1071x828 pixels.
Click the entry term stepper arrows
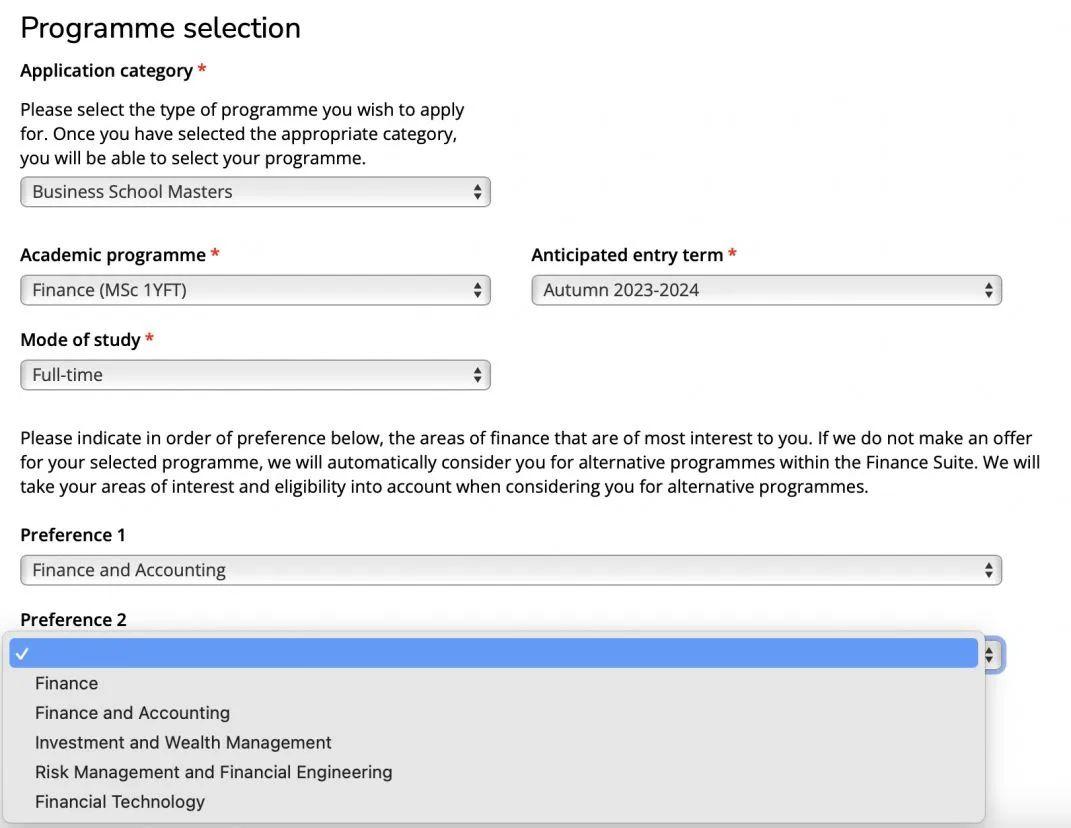[x=989, y=290]
